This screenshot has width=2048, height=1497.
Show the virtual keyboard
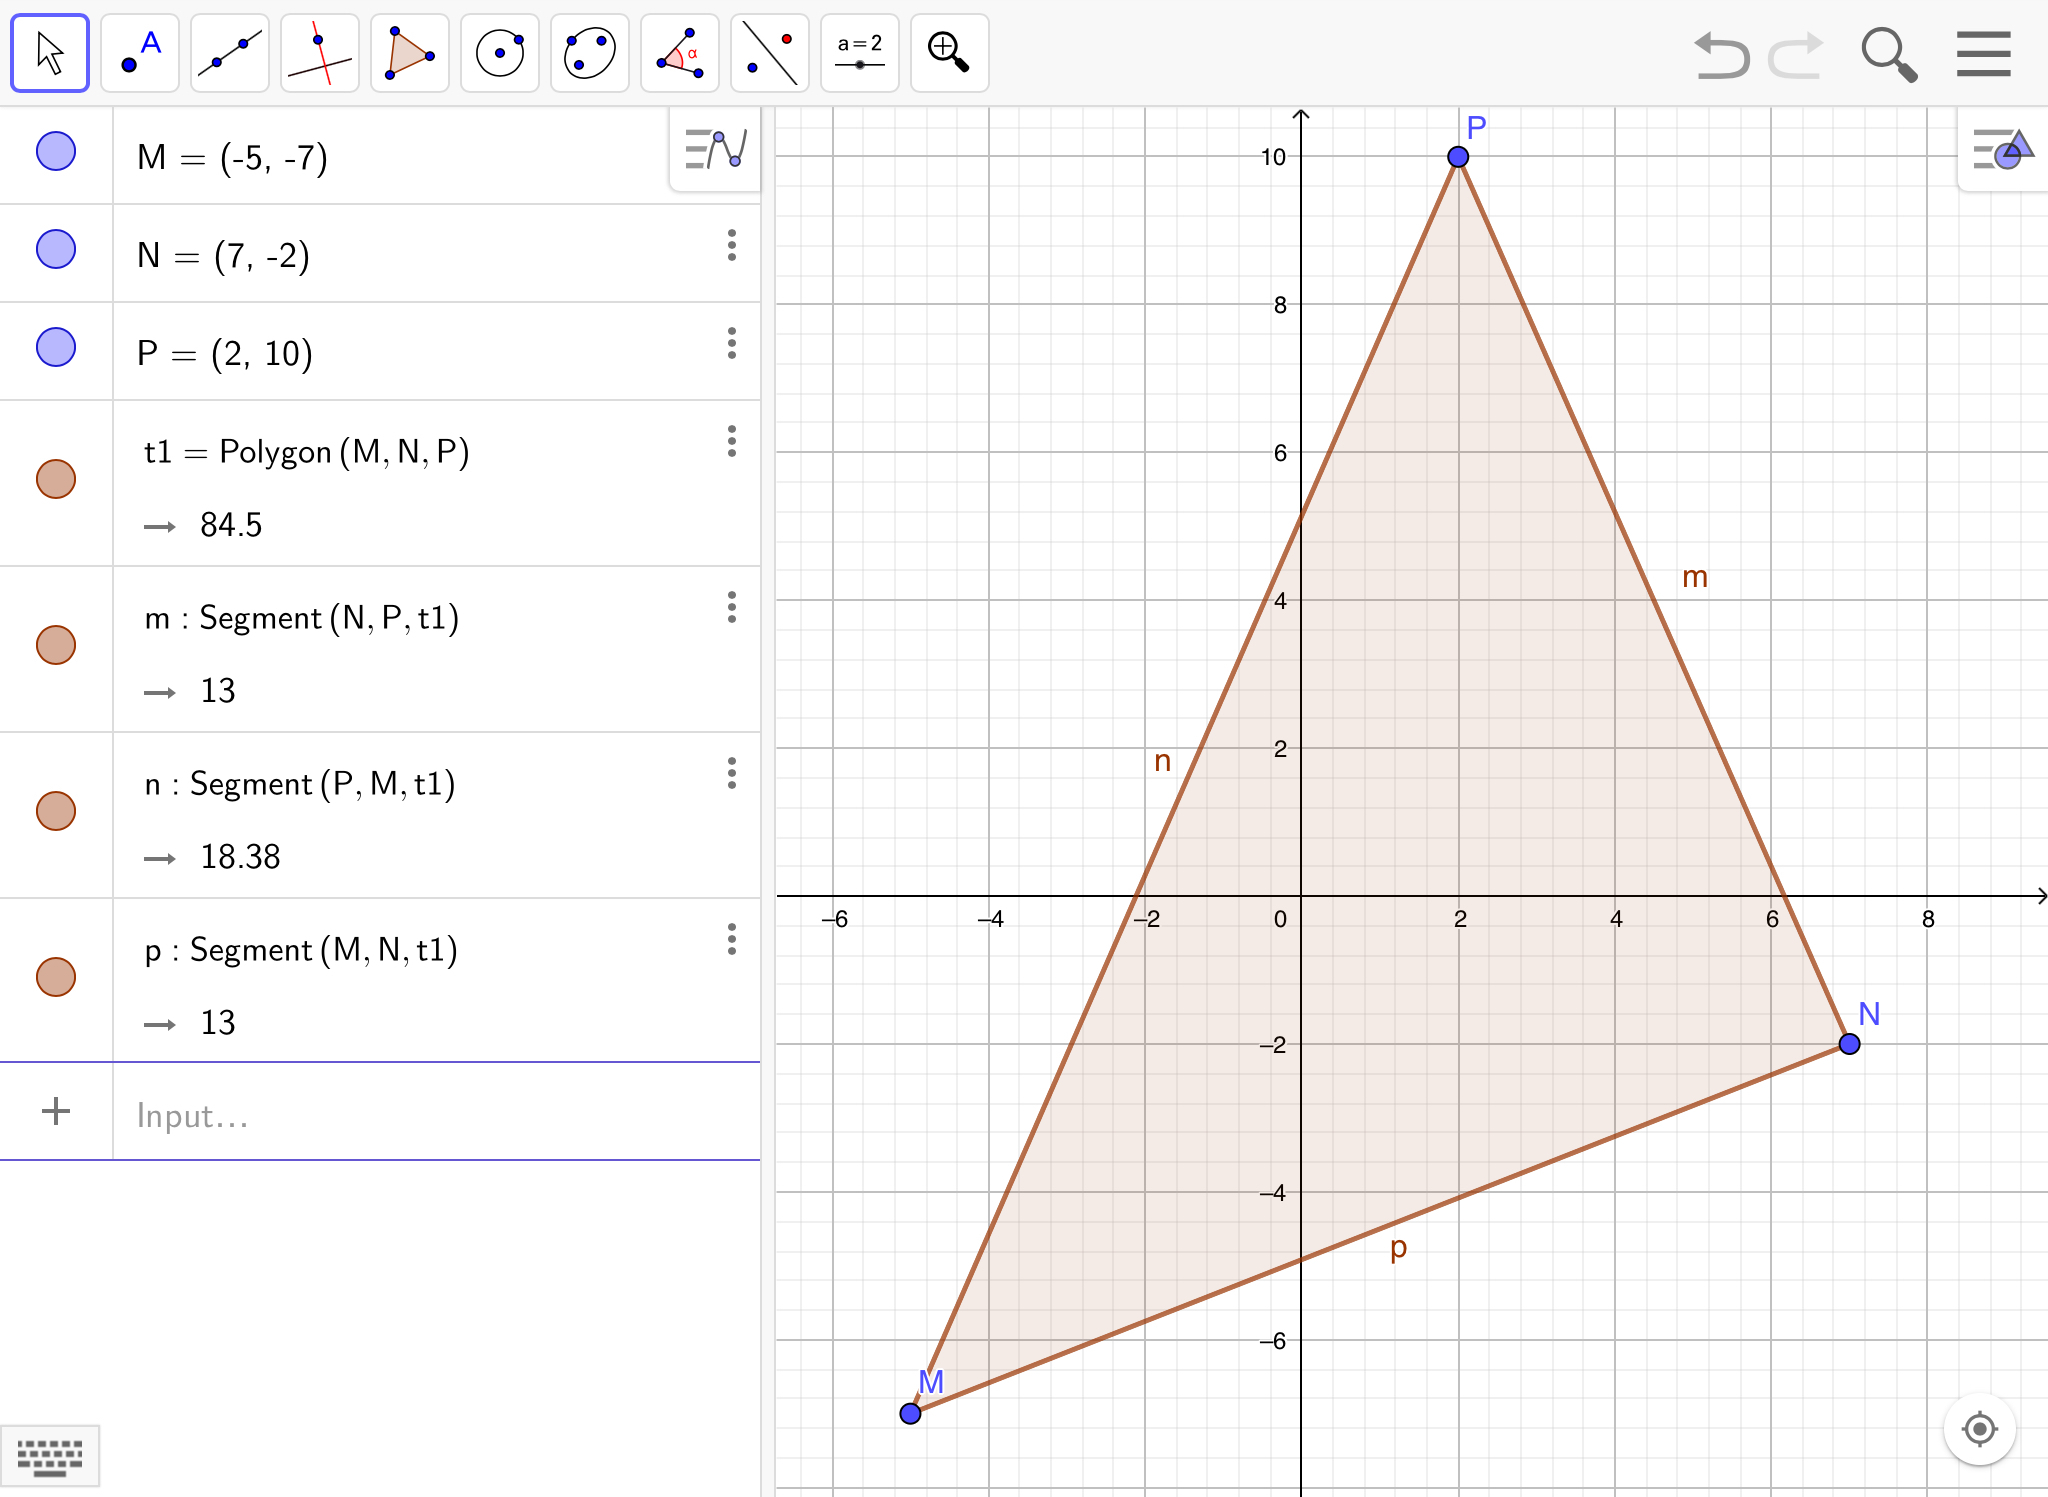pyautogui.click(x=50, y=1457)
